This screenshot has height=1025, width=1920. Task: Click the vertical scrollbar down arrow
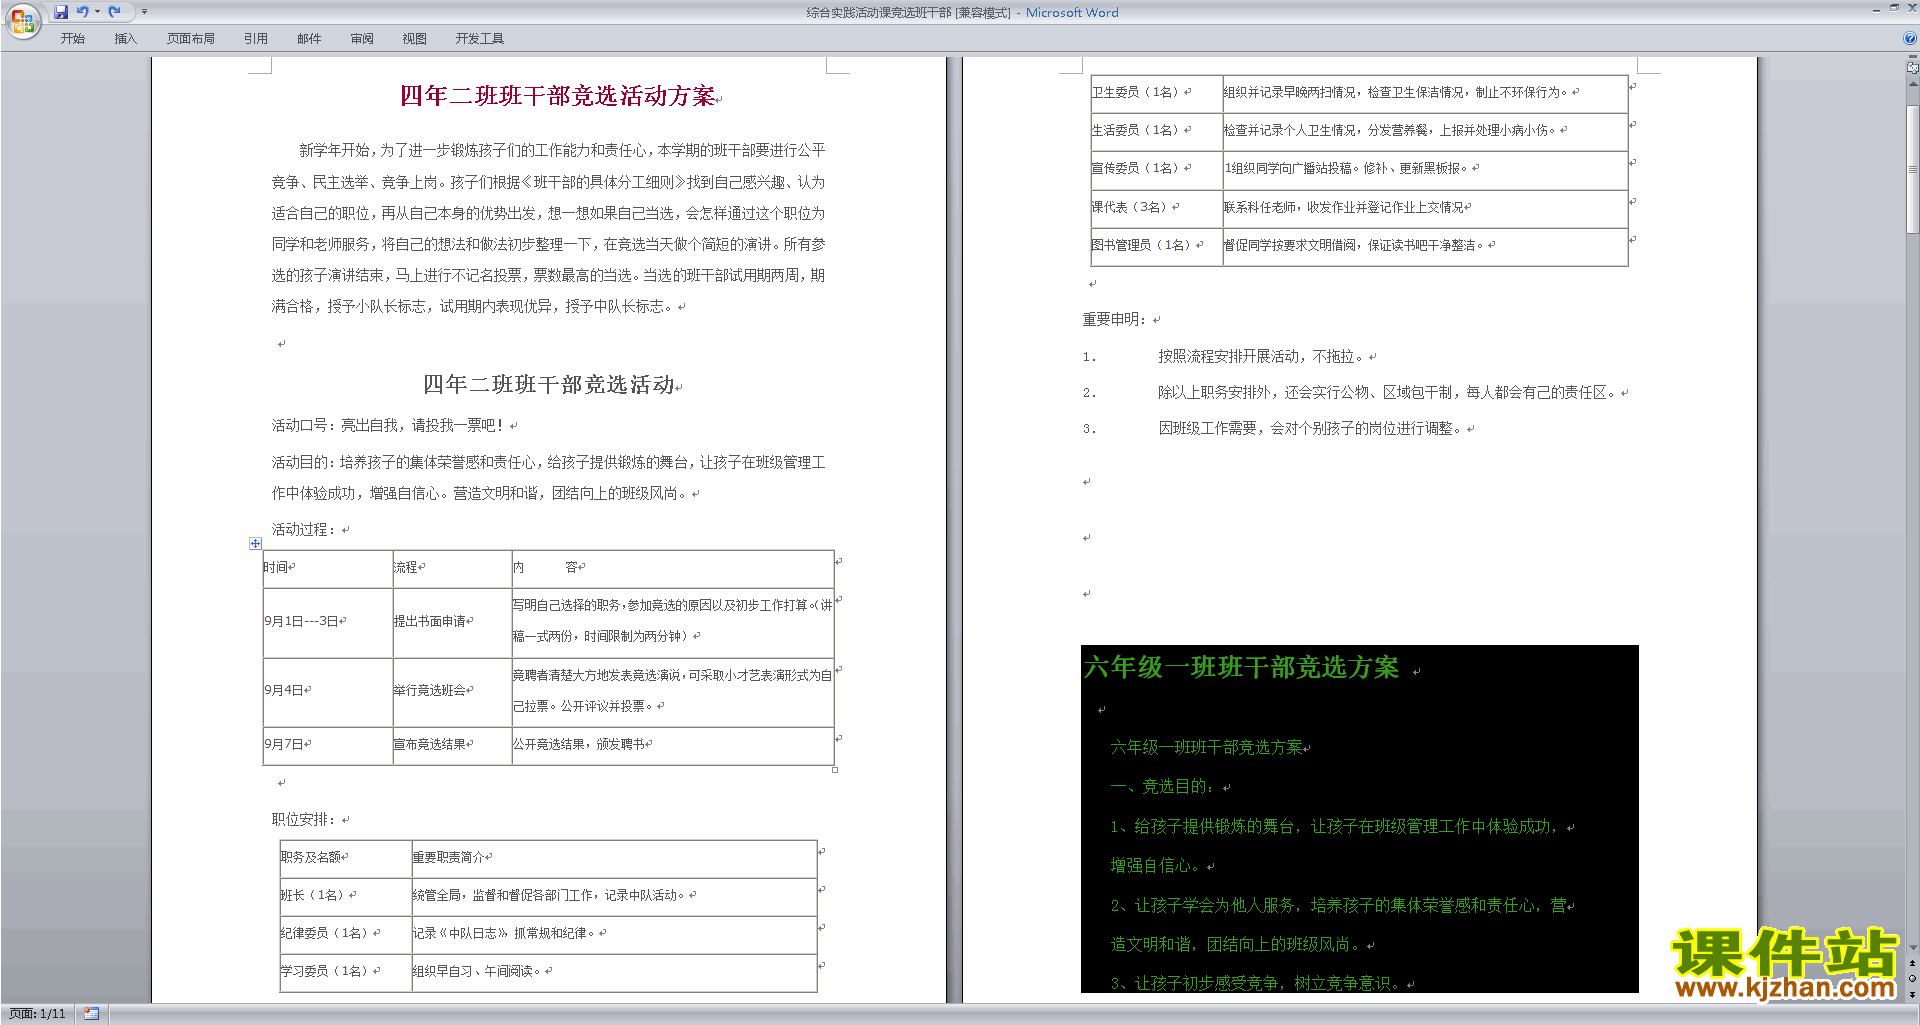pyautogui.click(x=1912, y=947)
